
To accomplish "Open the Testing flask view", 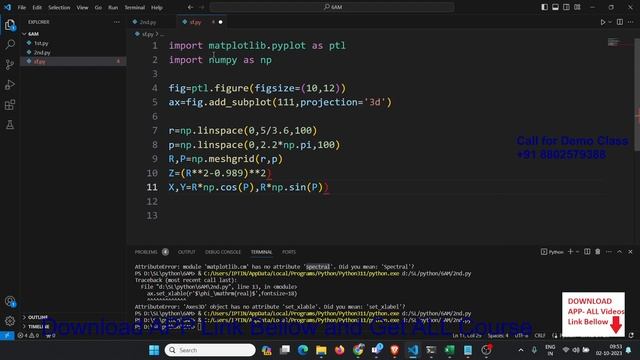I will coord(10,125).
